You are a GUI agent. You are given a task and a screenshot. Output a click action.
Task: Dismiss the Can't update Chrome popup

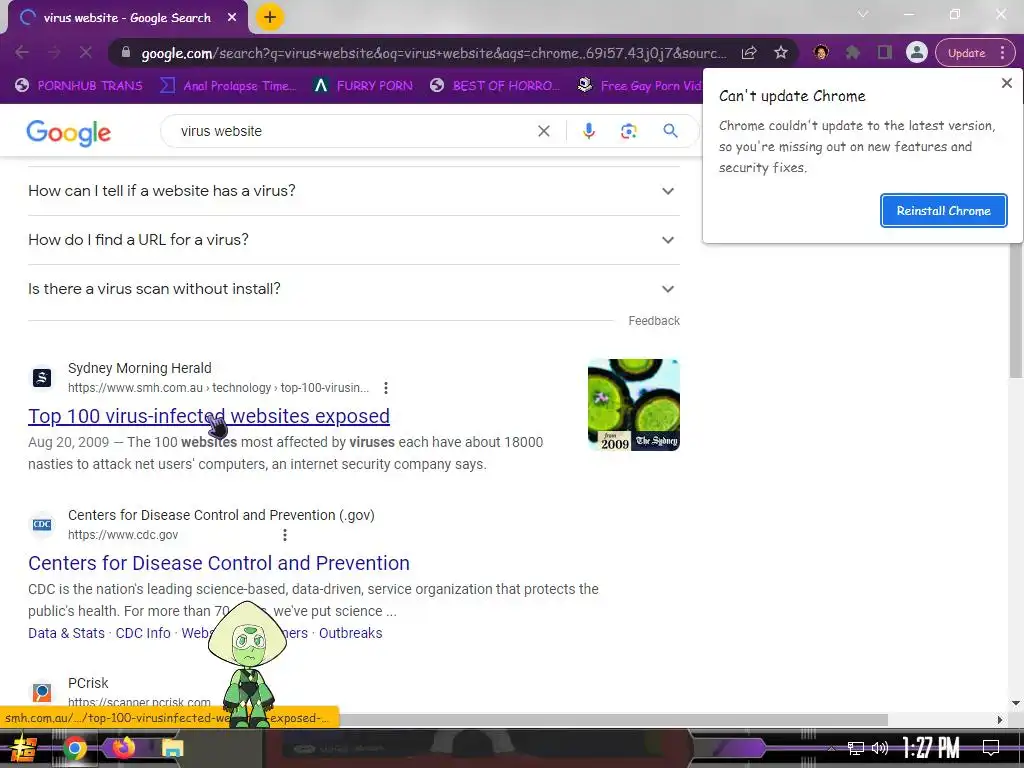pos(1006,83)
